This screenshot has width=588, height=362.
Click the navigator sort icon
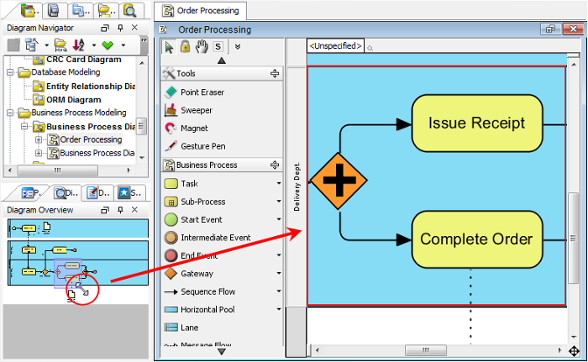pyautogui.click(x=78, y=45)
